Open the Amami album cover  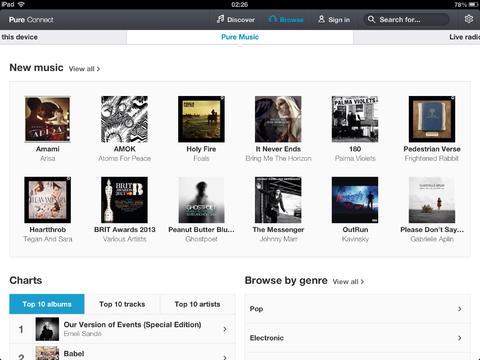(x=48, y=119)
